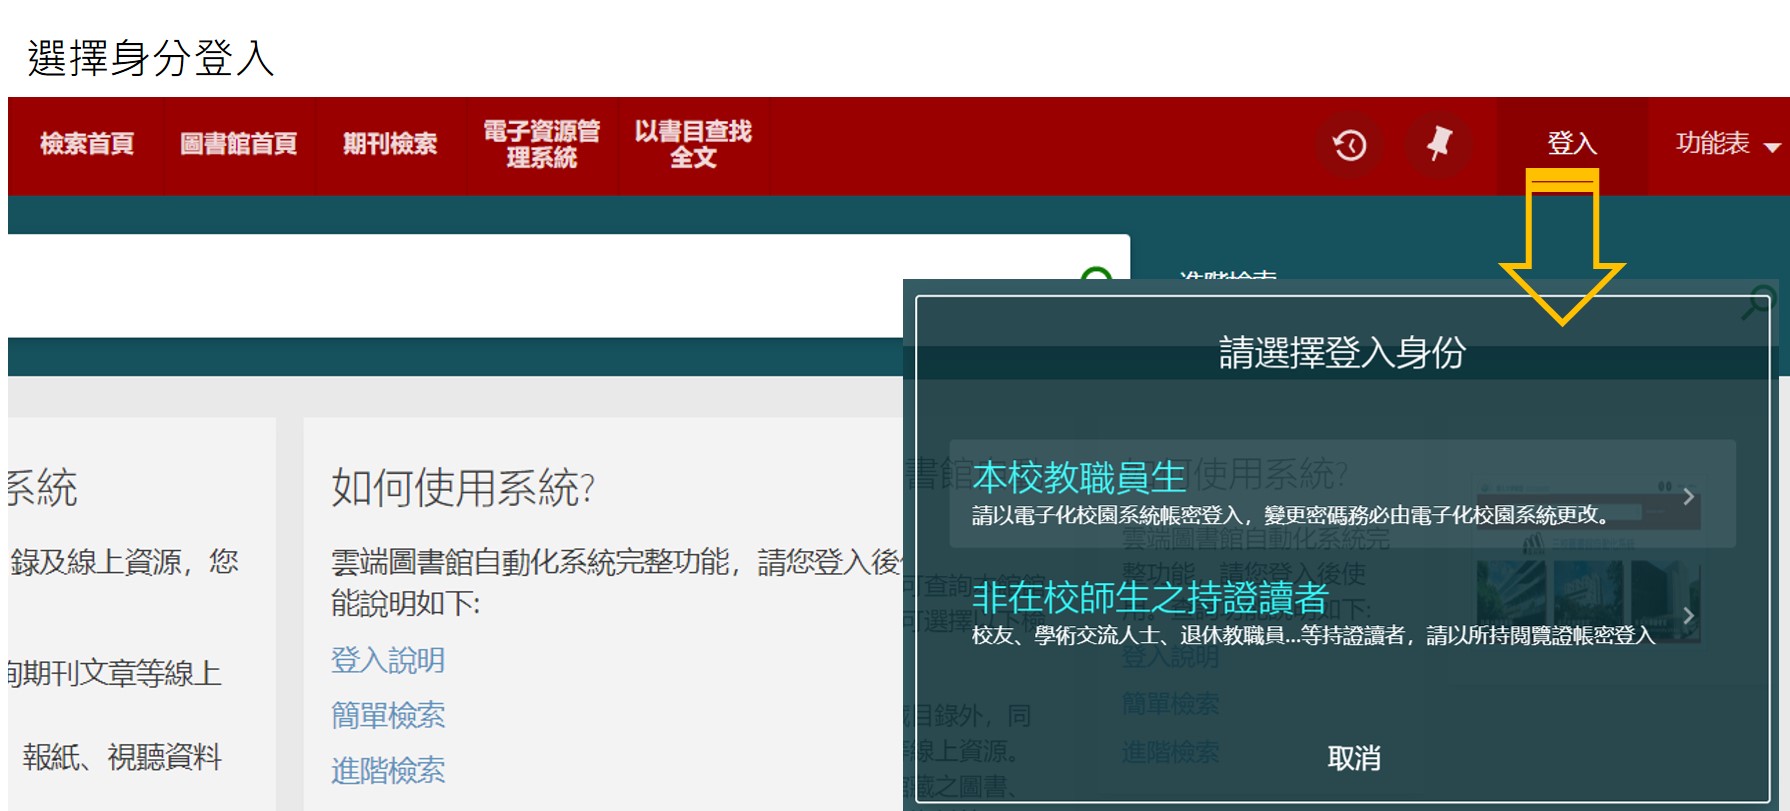Choose 本校教職員生 login identity
1790x811 pixels.
[1342, 493]
